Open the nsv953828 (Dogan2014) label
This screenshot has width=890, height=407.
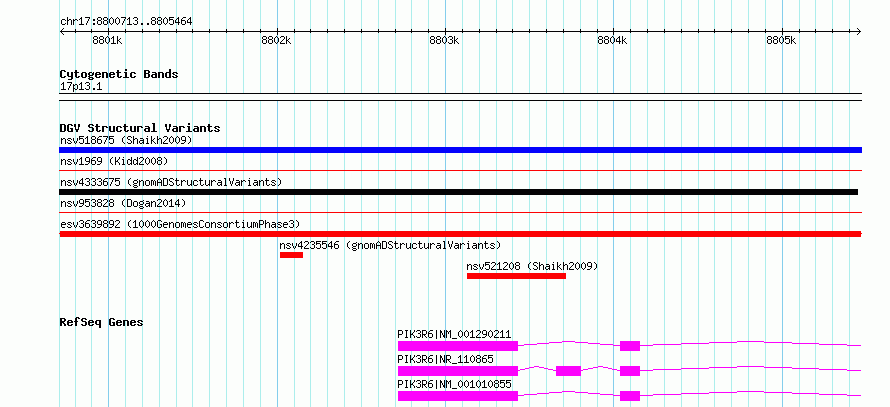pos(123,203)
